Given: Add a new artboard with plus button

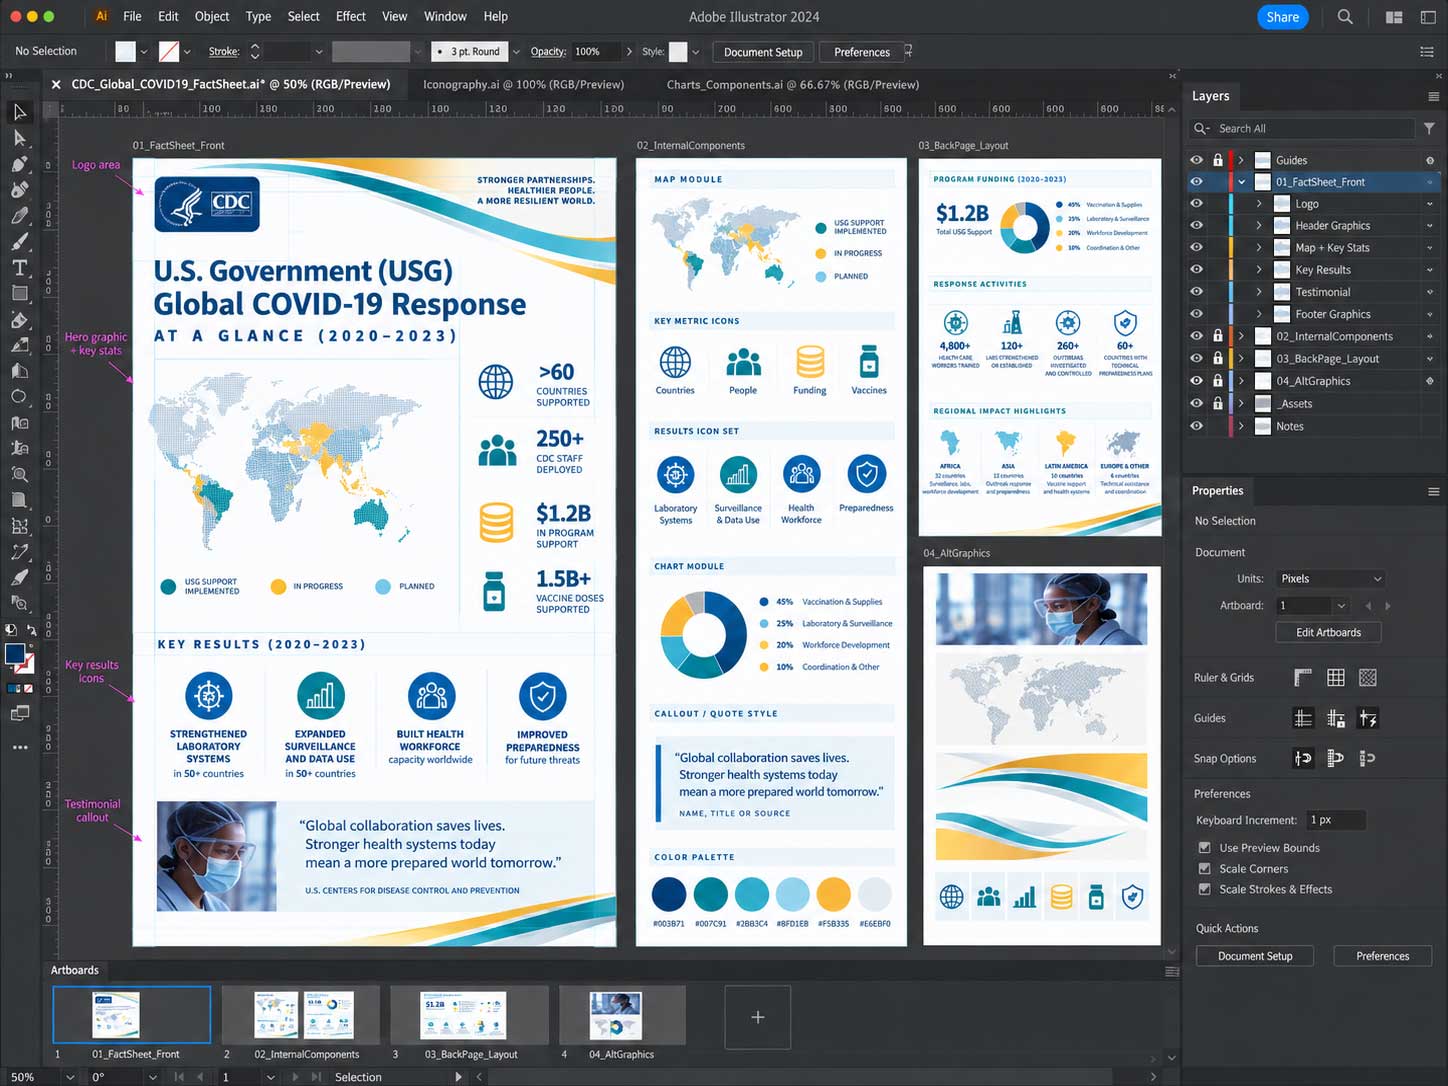Looking at the screenshot, I should 758,1017.
